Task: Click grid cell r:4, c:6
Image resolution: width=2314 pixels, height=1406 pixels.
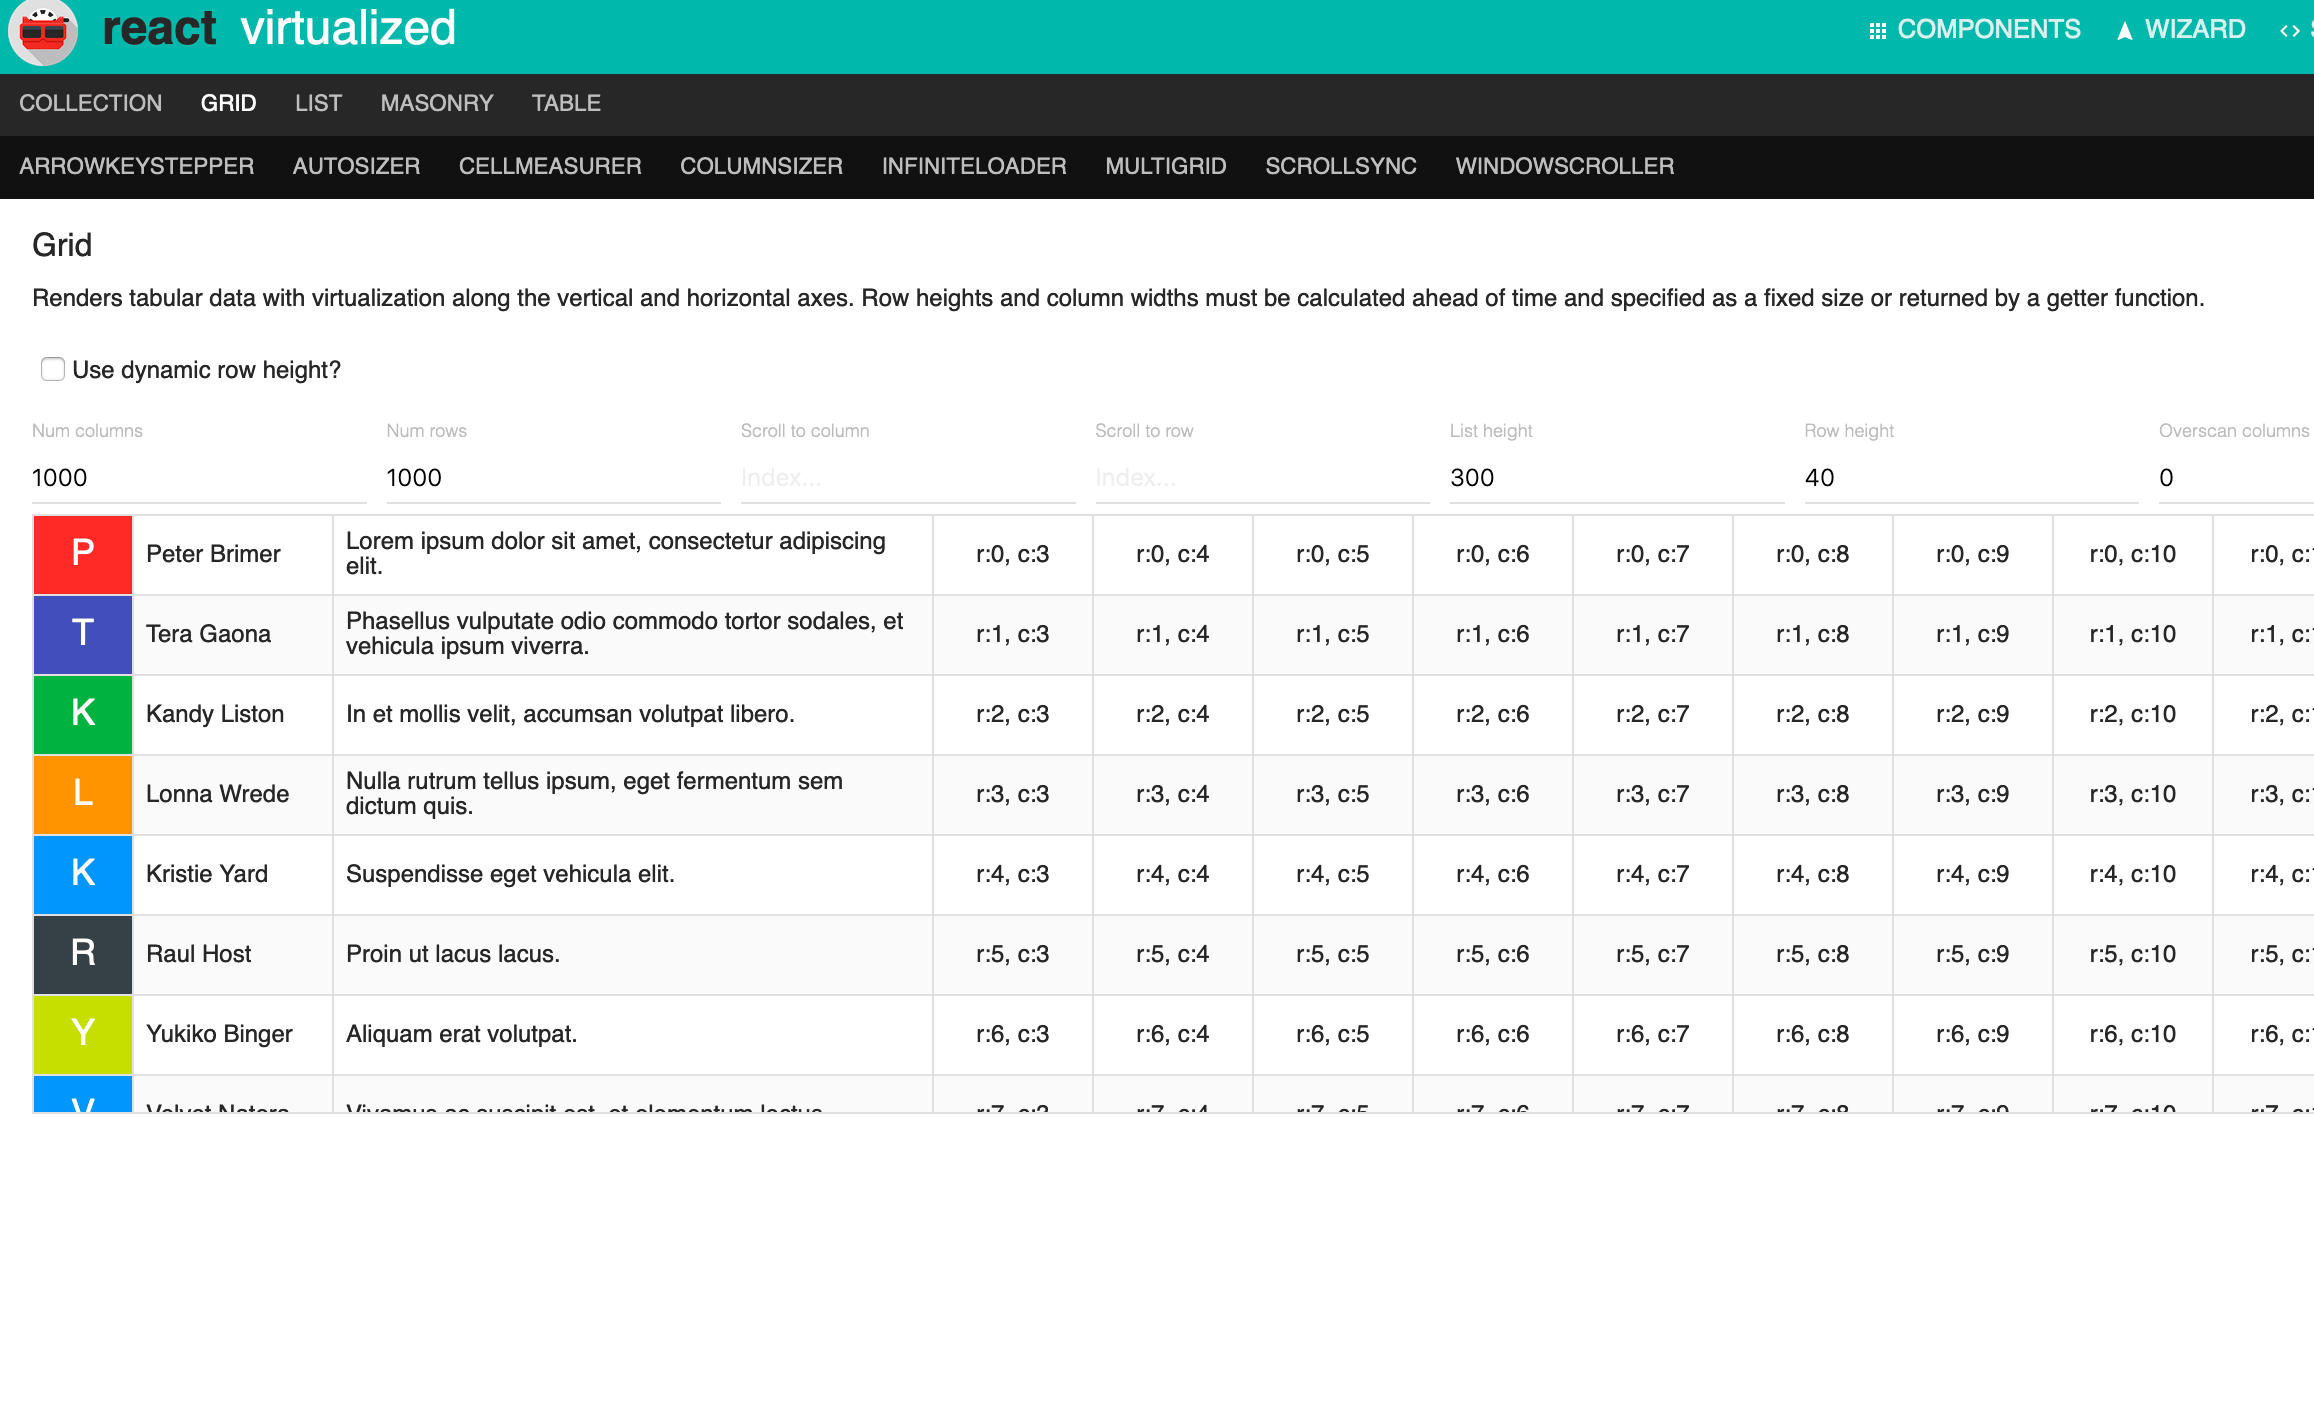Action: (x=1492, y=874)
